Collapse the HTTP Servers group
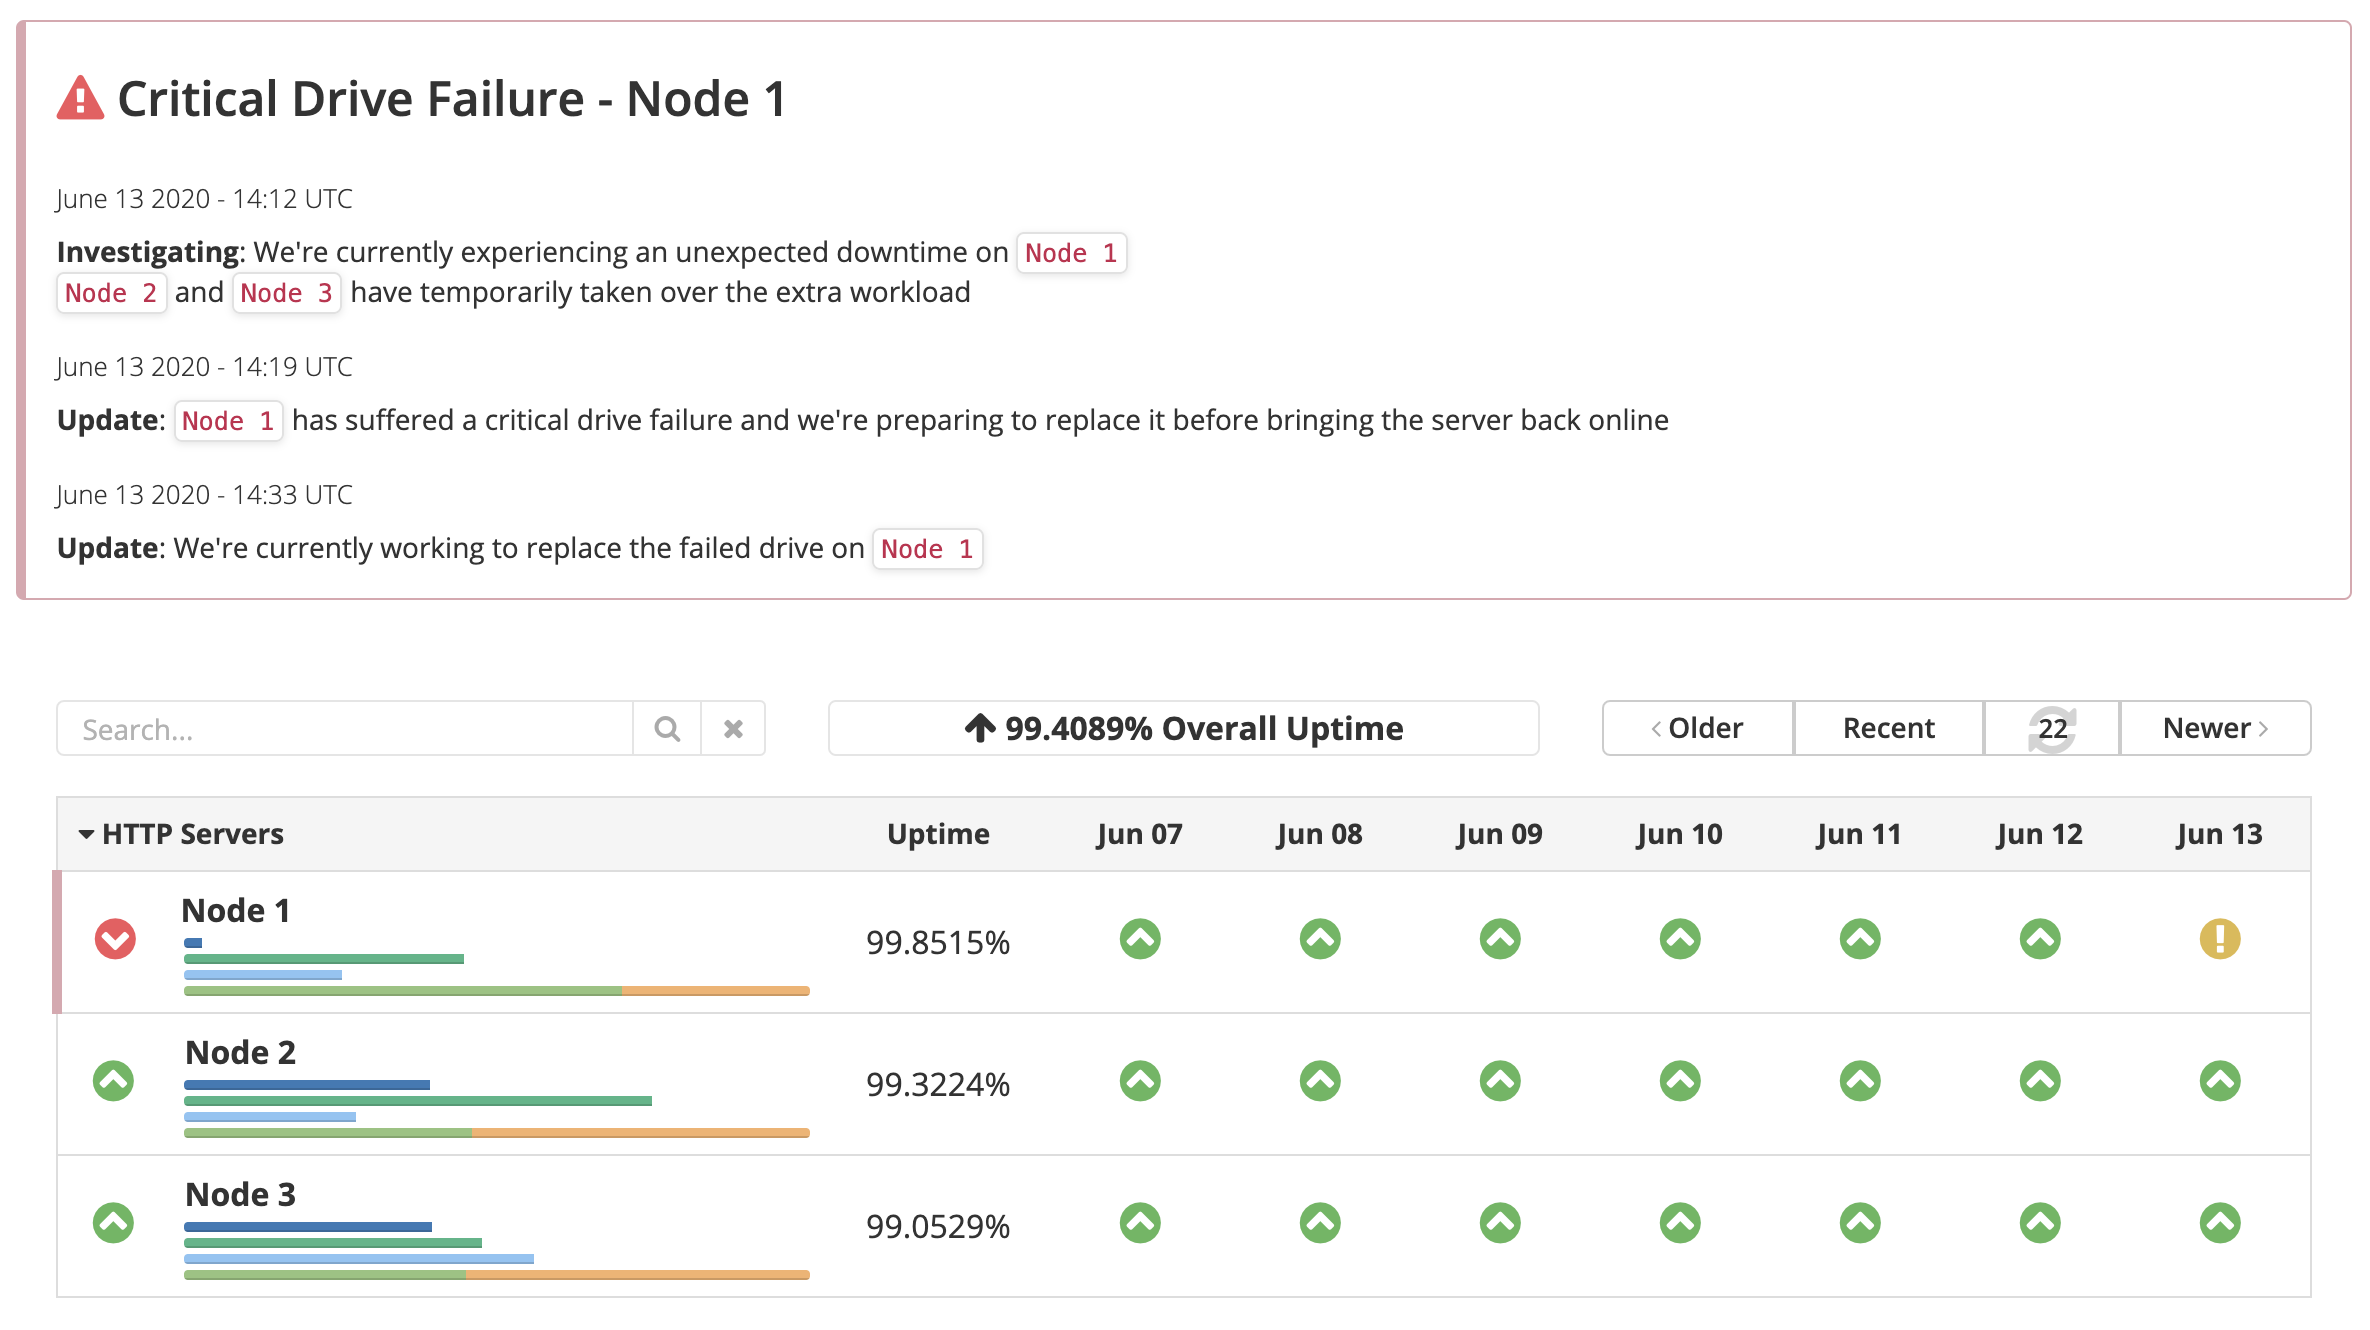The image size is (2370, 1330). click(87, 834)
